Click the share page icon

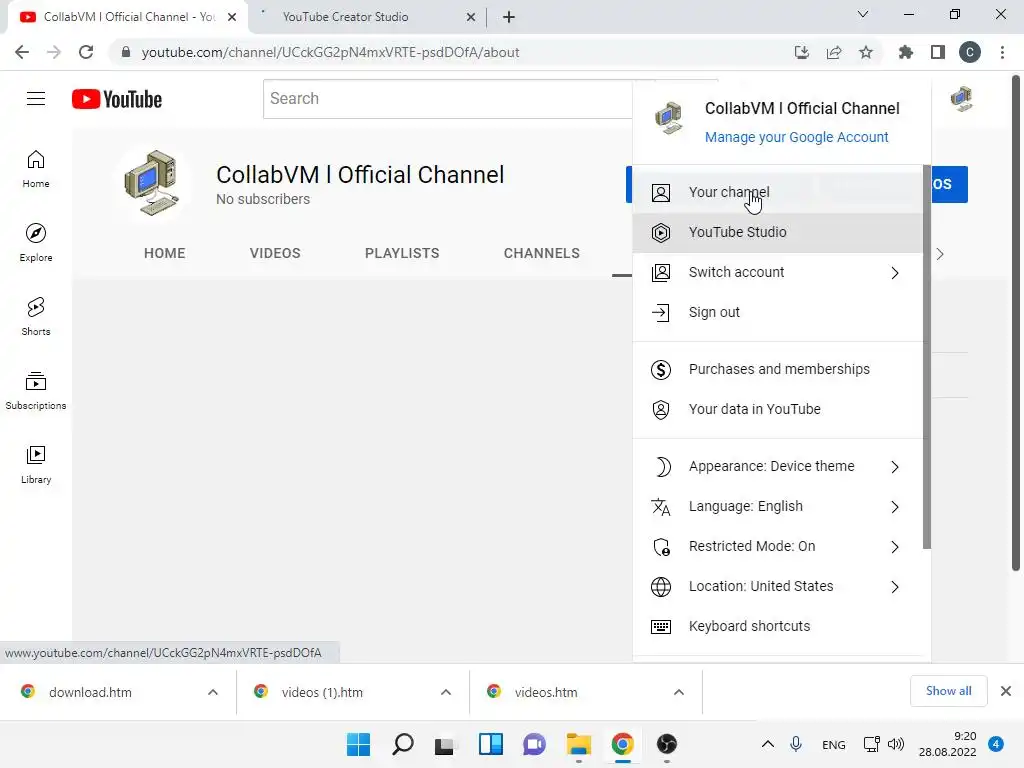click(834, 52)
